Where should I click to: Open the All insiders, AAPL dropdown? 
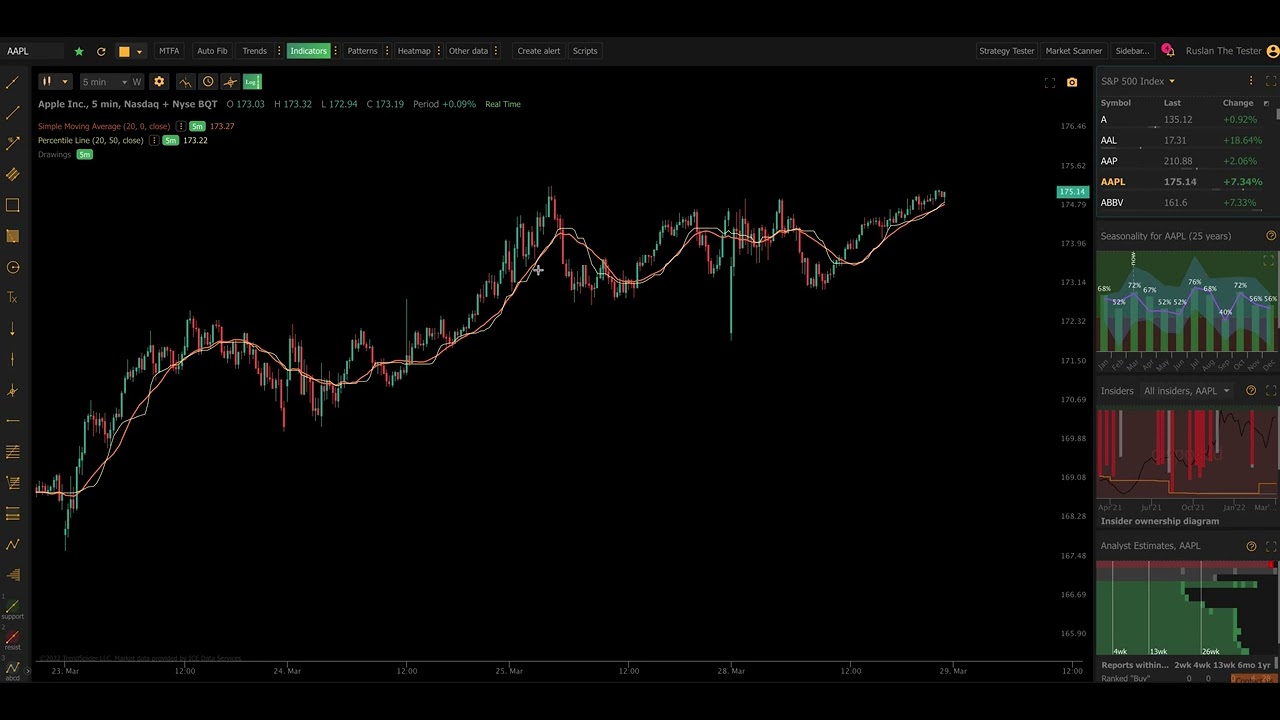(x=1186, y=391)
